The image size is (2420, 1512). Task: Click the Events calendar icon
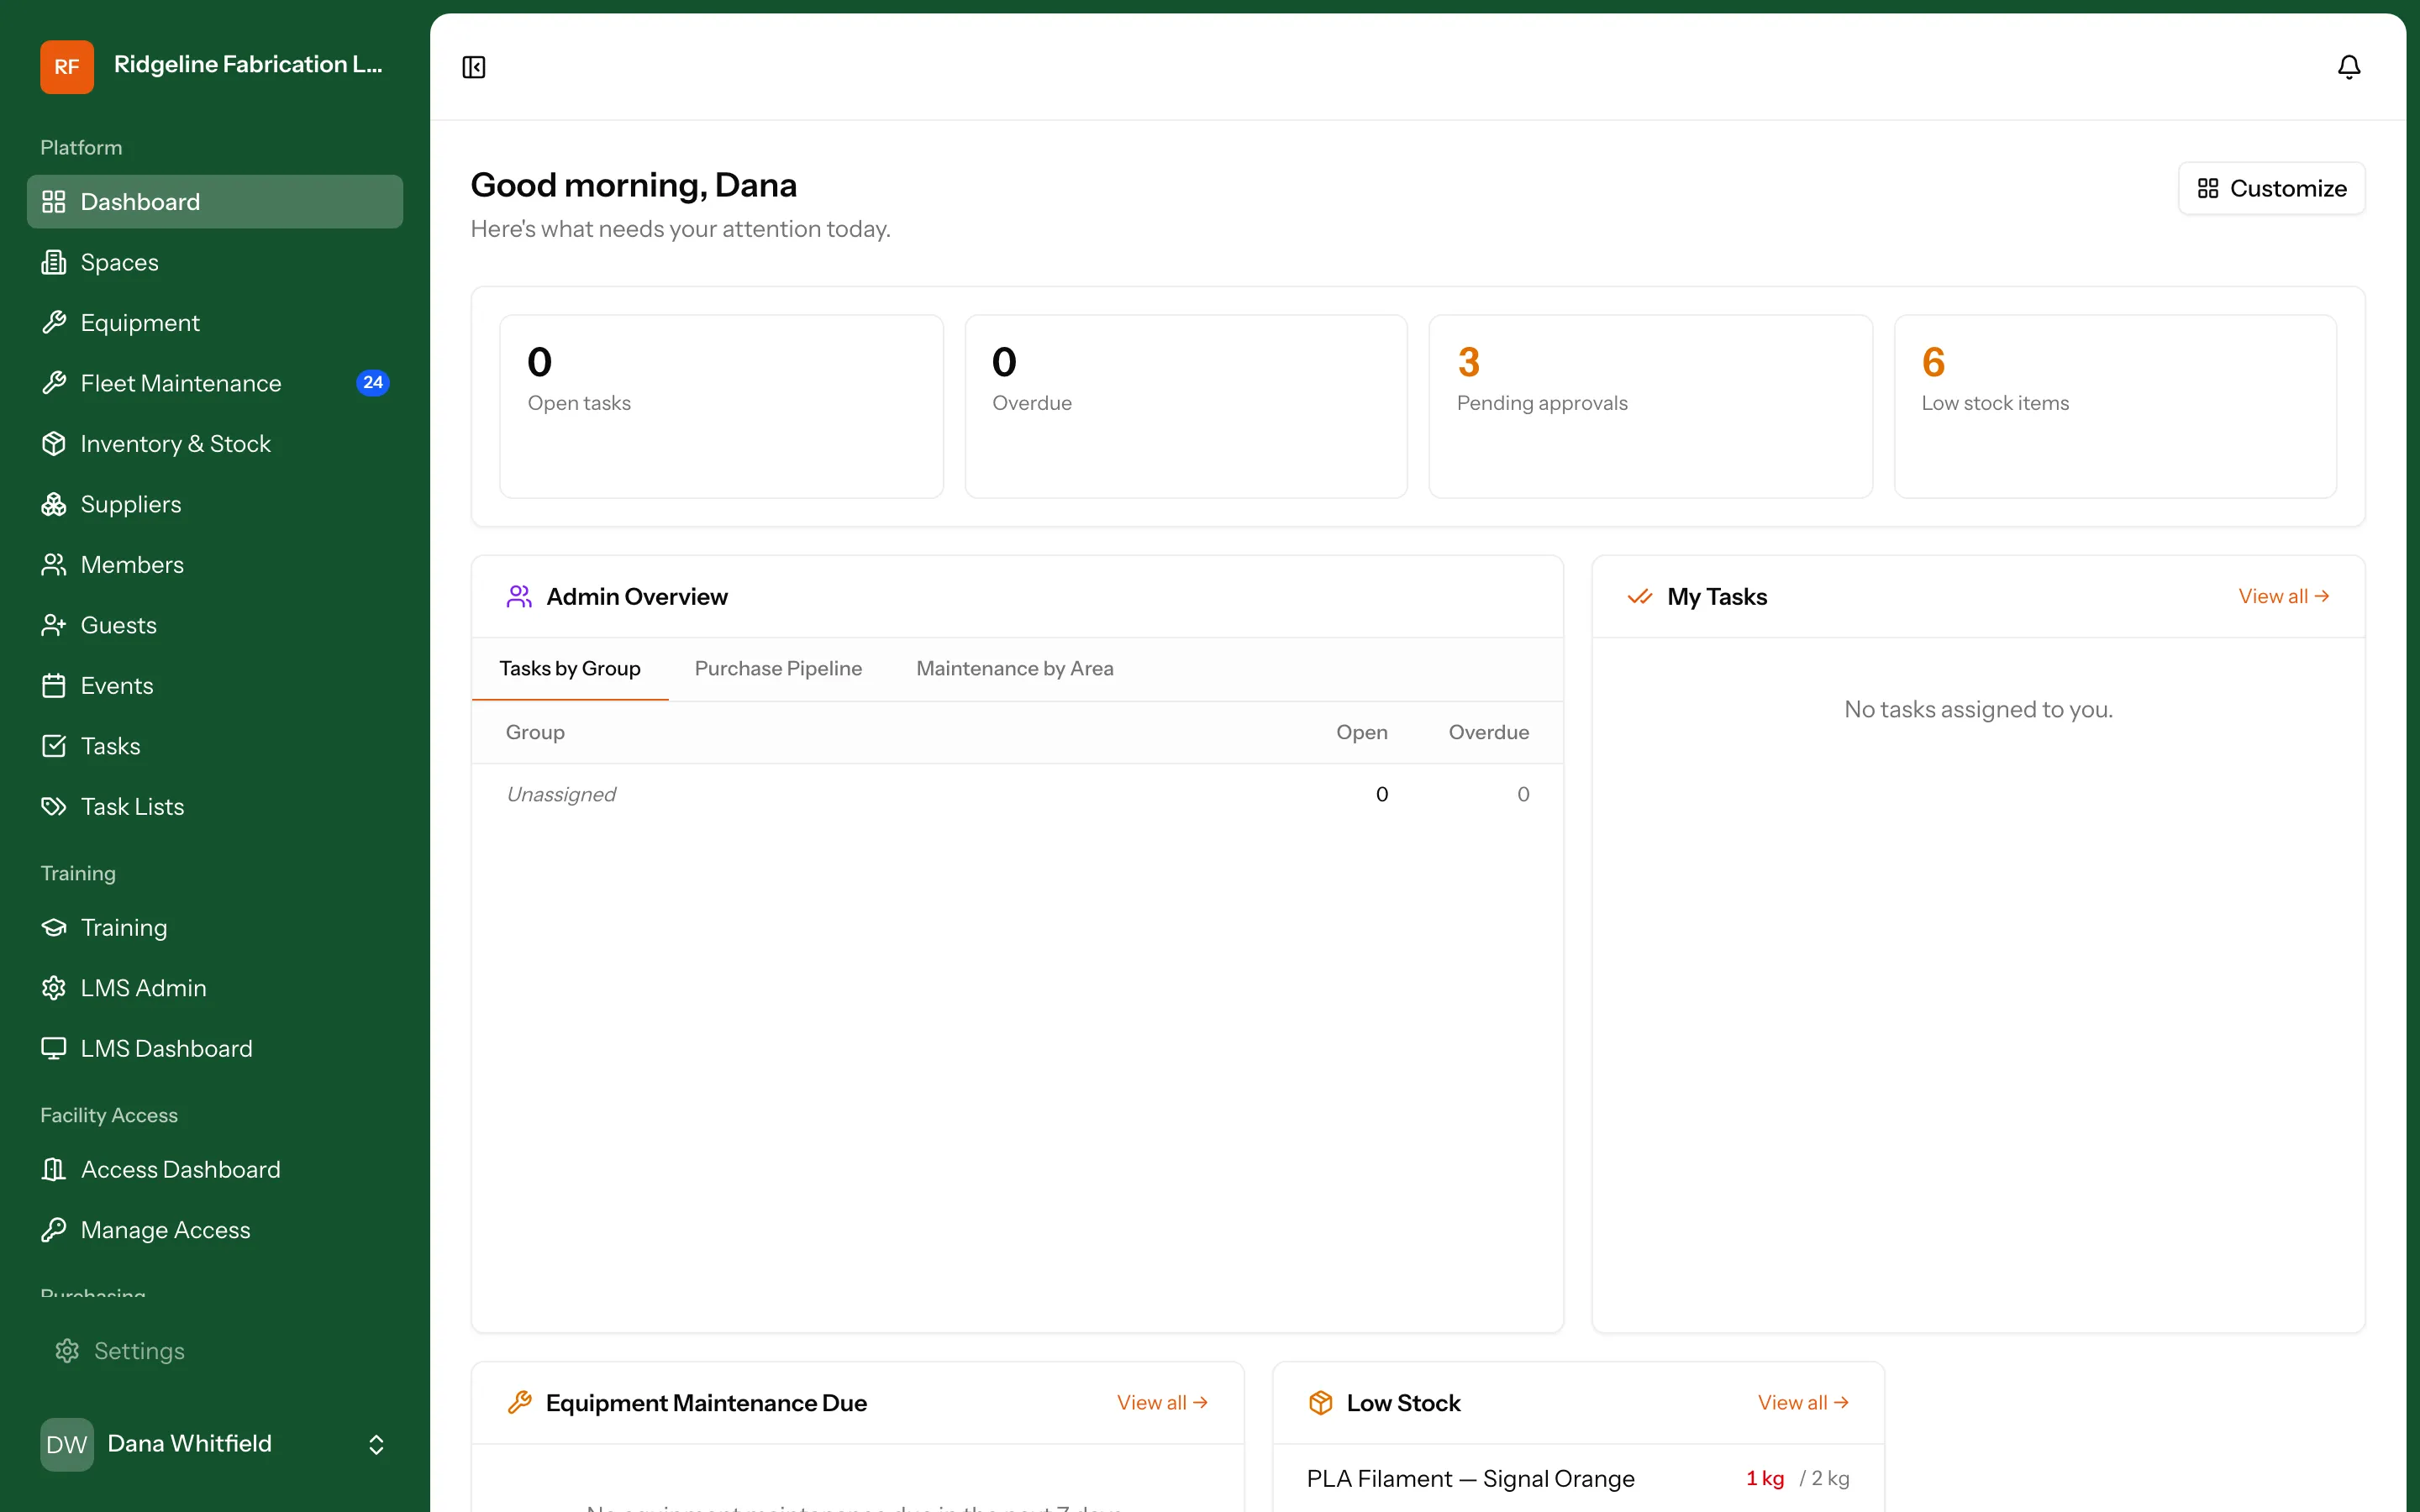(x=54, y=686)
